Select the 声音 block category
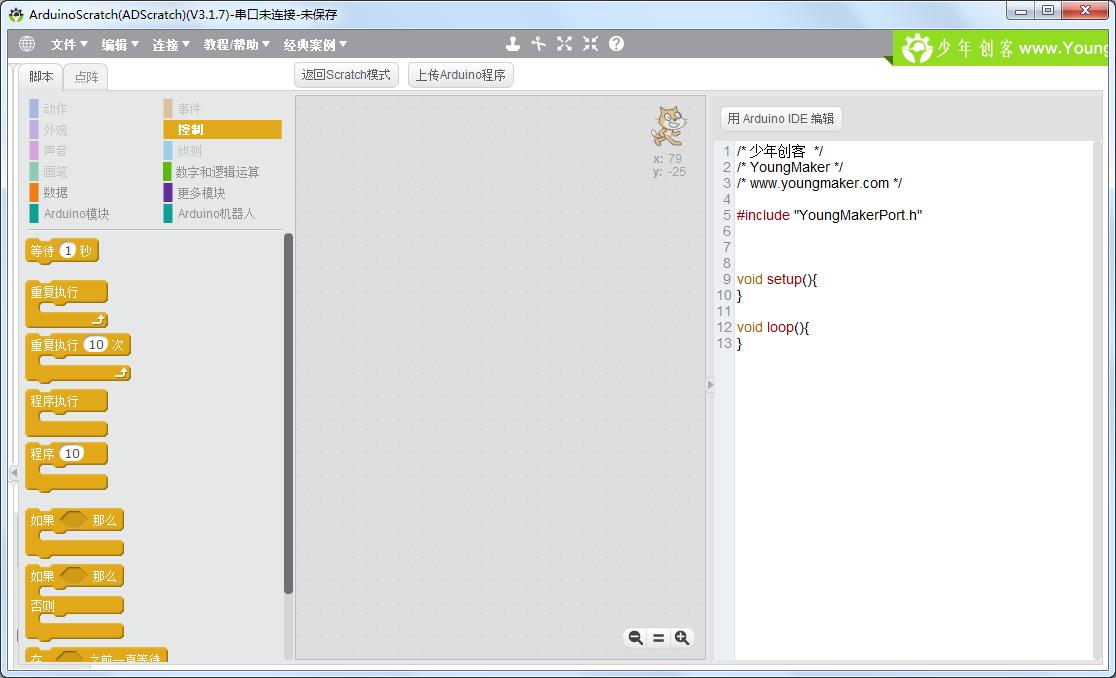The width and height of the screenshot is (1116, 678). click(x=49, y=151)
